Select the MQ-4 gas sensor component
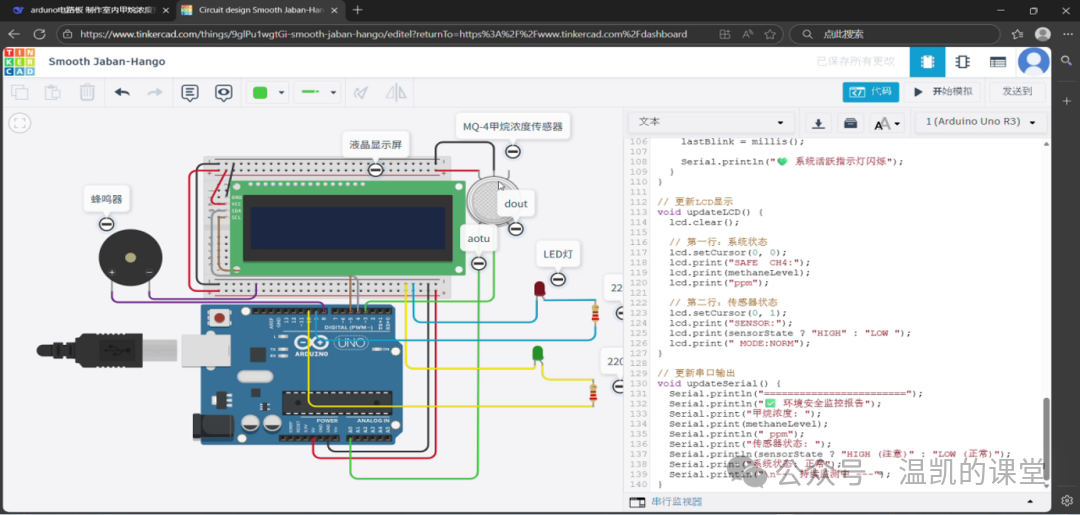 click(x=491, y=202)
